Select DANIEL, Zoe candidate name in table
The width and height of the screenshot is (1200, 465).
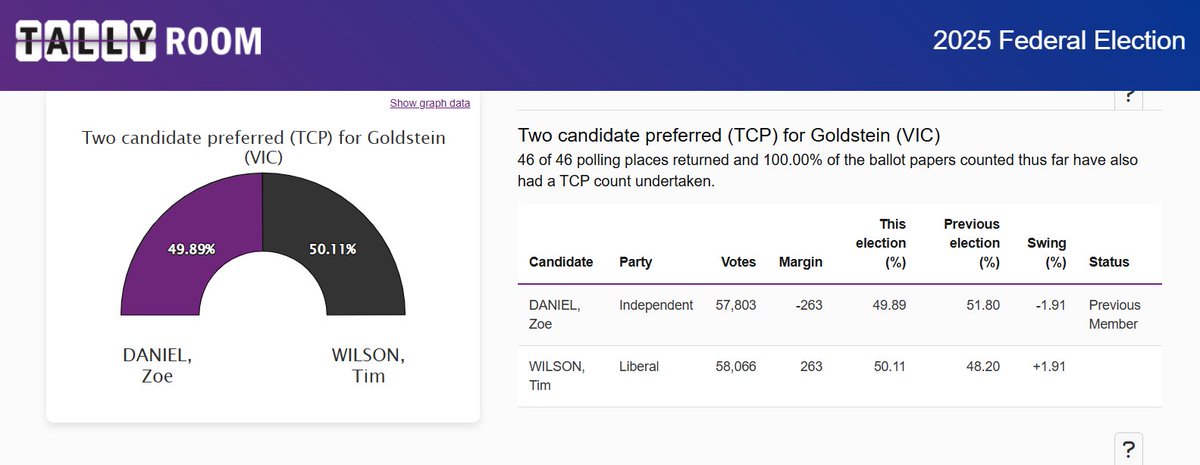point(554,314)
